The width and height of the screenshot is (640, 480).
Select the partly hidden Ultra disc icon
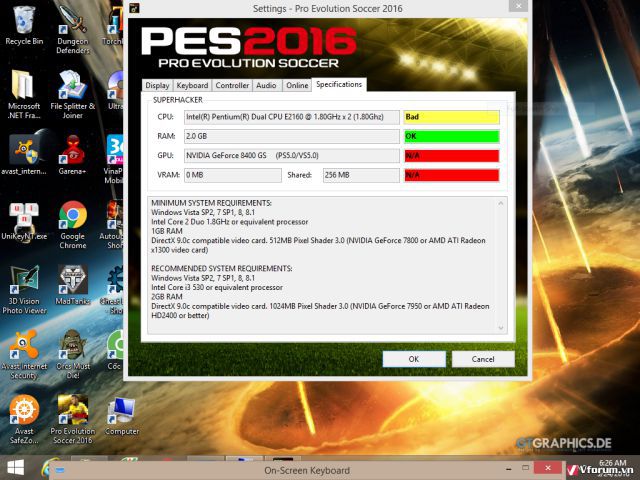(115, 91)
